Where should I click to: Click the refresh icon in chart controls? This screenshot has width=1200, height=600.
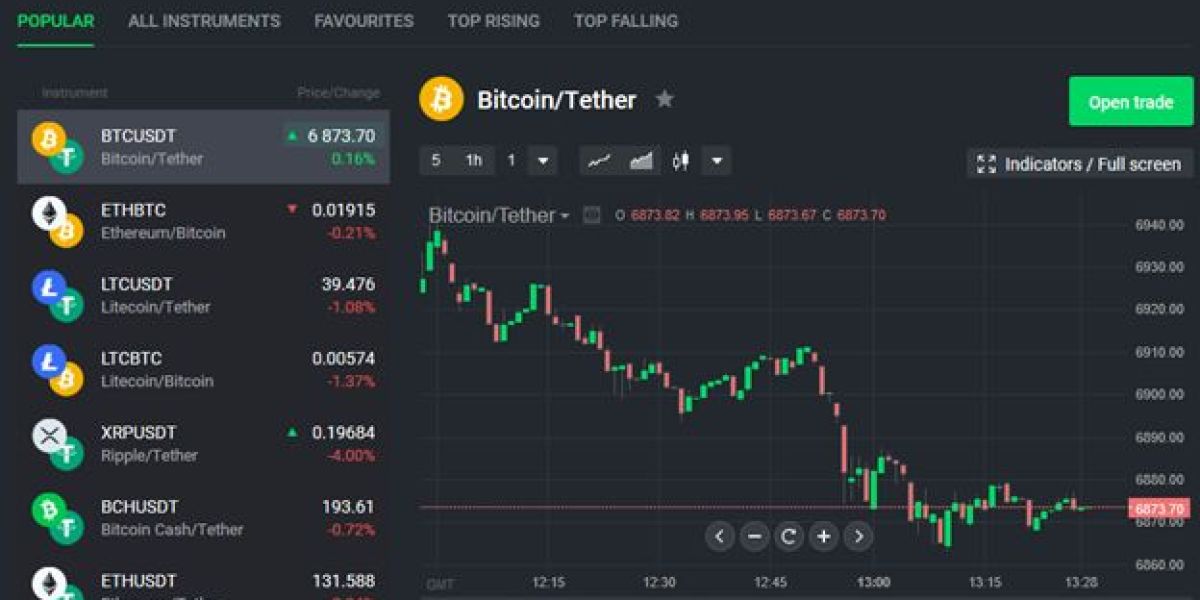[x=788, y=536]
